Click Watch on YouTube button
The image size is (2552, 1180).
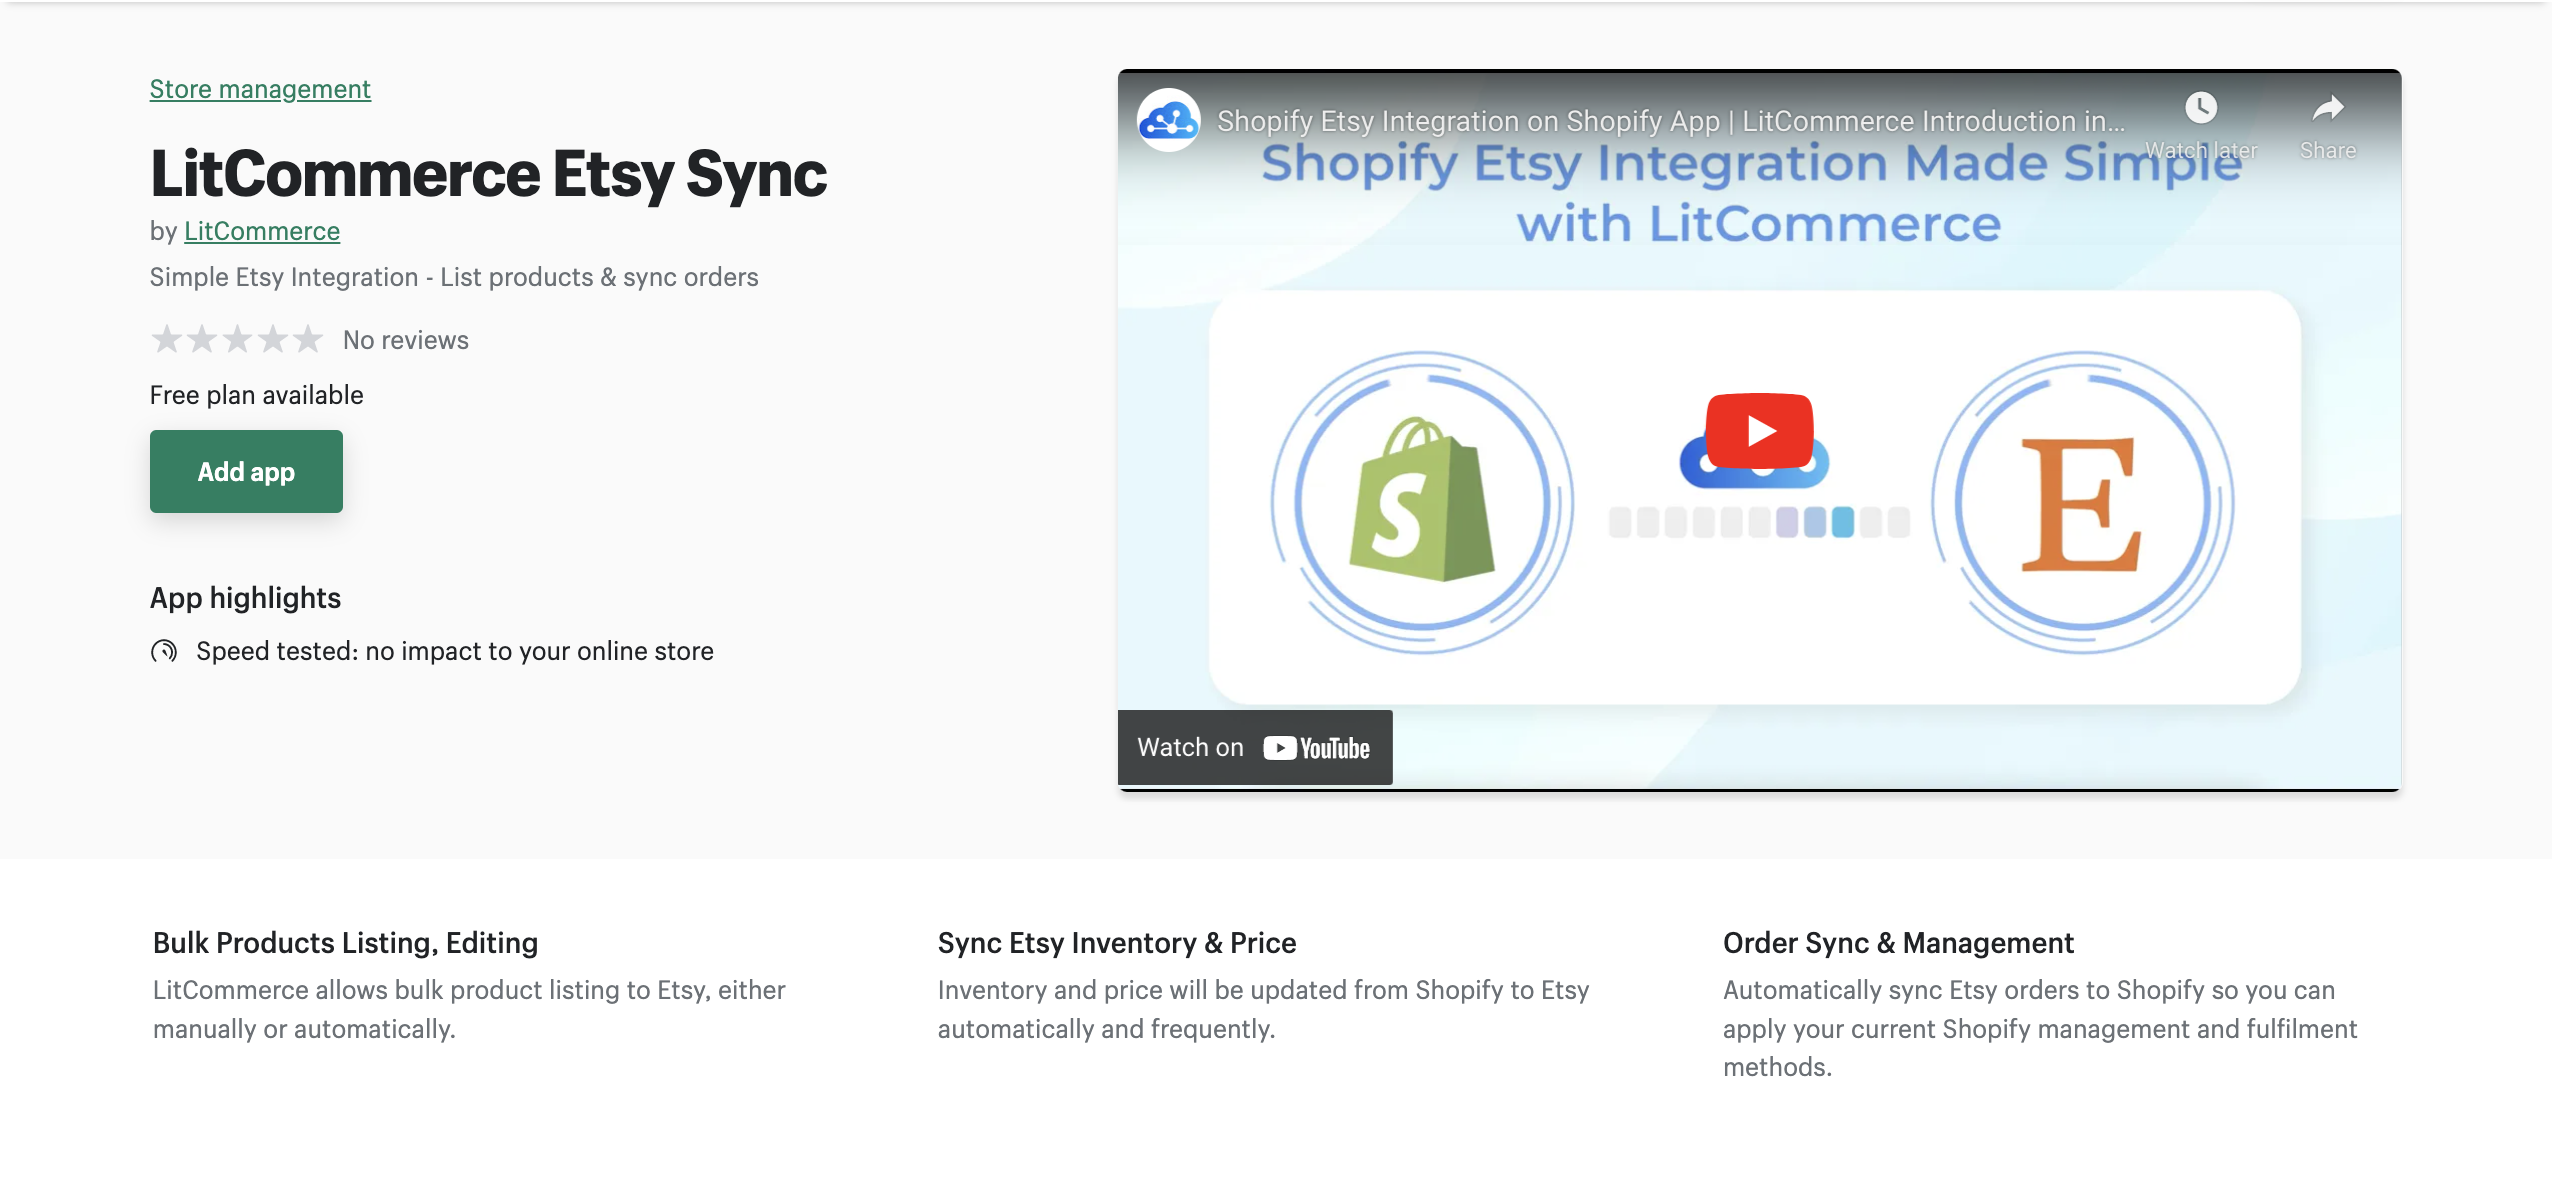pyautogui.click(x=1255, y=747)
